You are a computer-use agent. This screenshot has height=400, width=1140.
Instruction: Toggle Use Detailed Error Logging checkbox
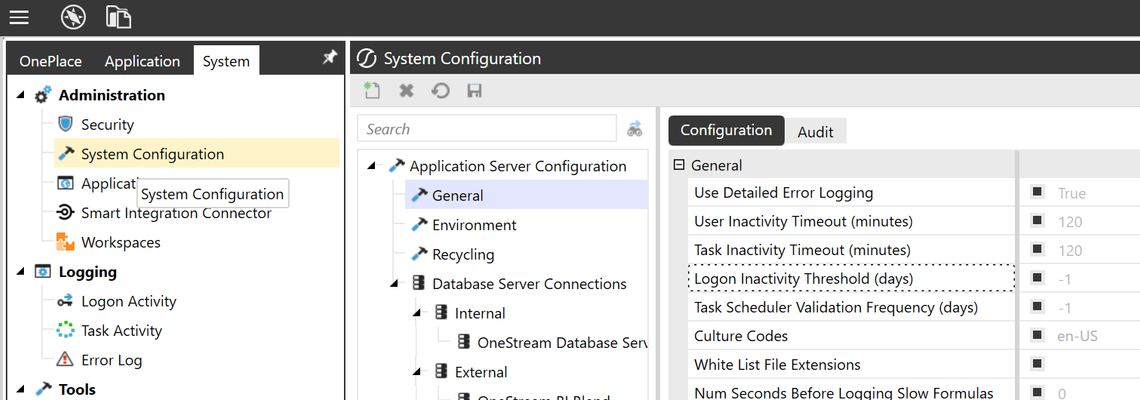1037,193
